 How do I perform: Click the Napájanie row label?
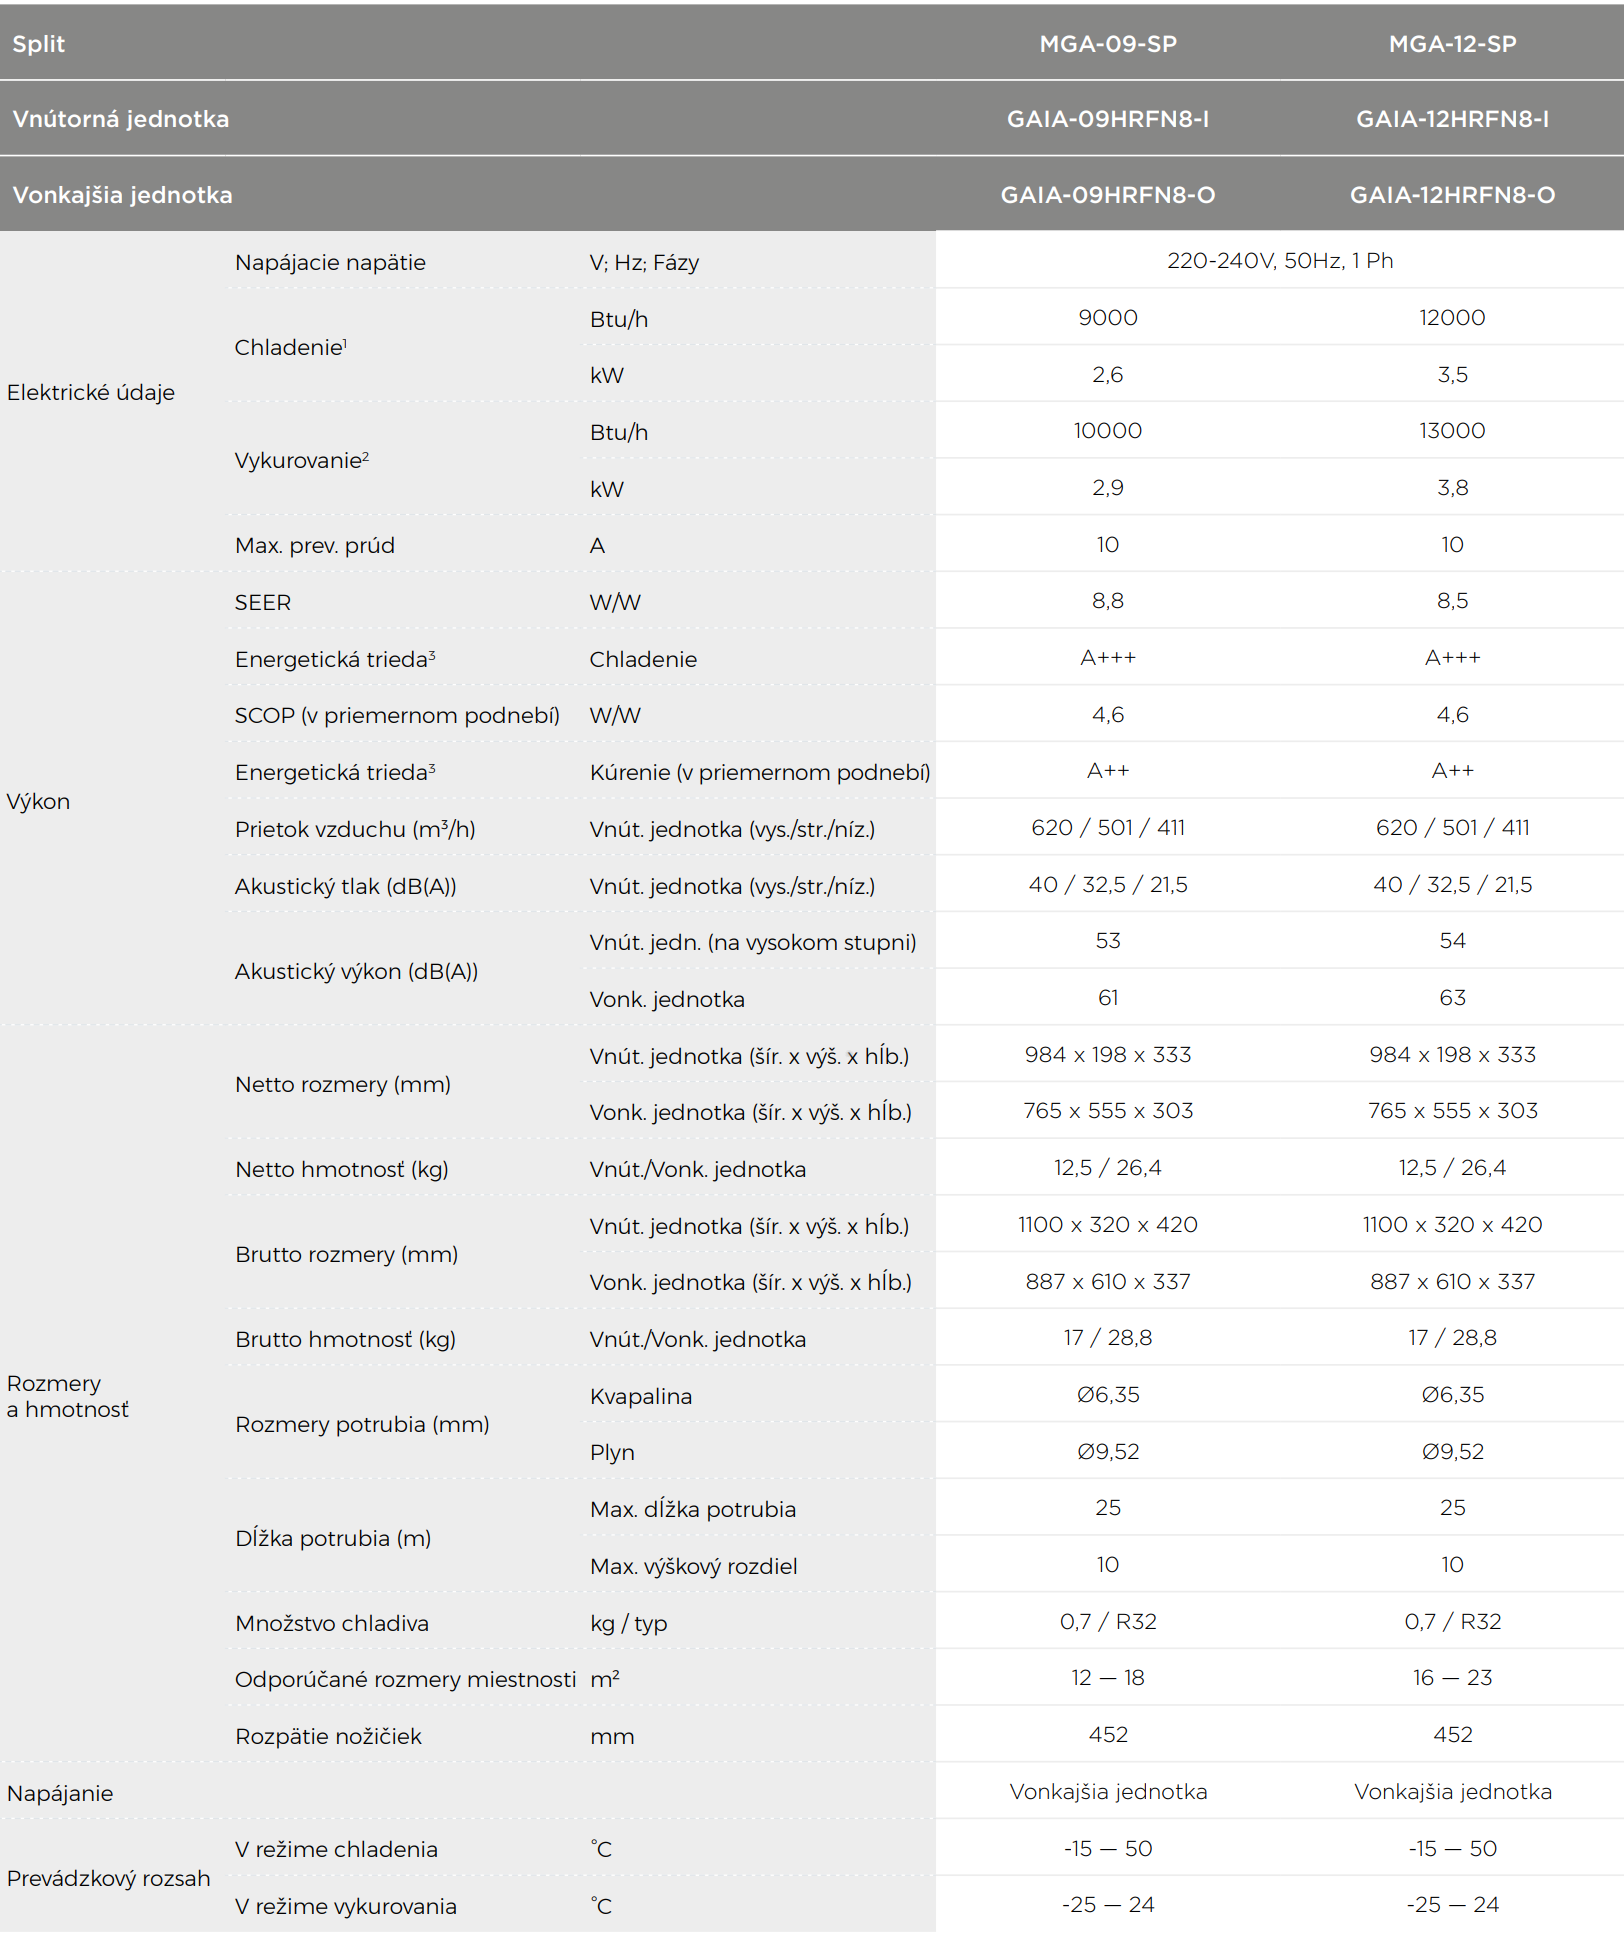tap(60, 1793)
